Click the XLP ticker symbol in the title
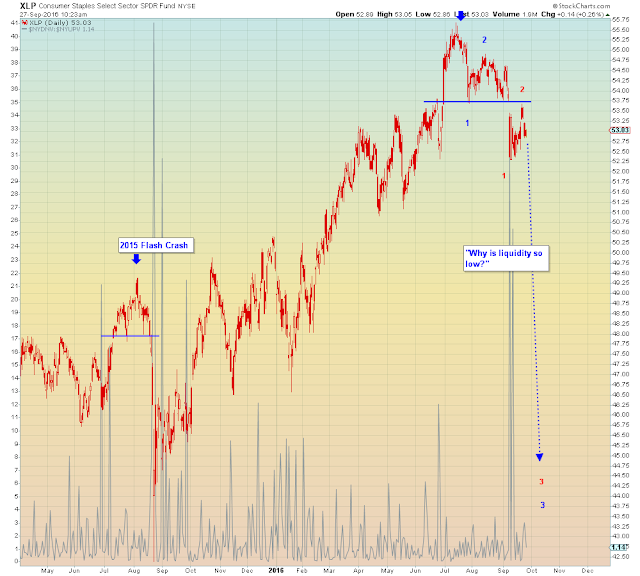This screenshot has width=640, height=576. pos(28,6)
